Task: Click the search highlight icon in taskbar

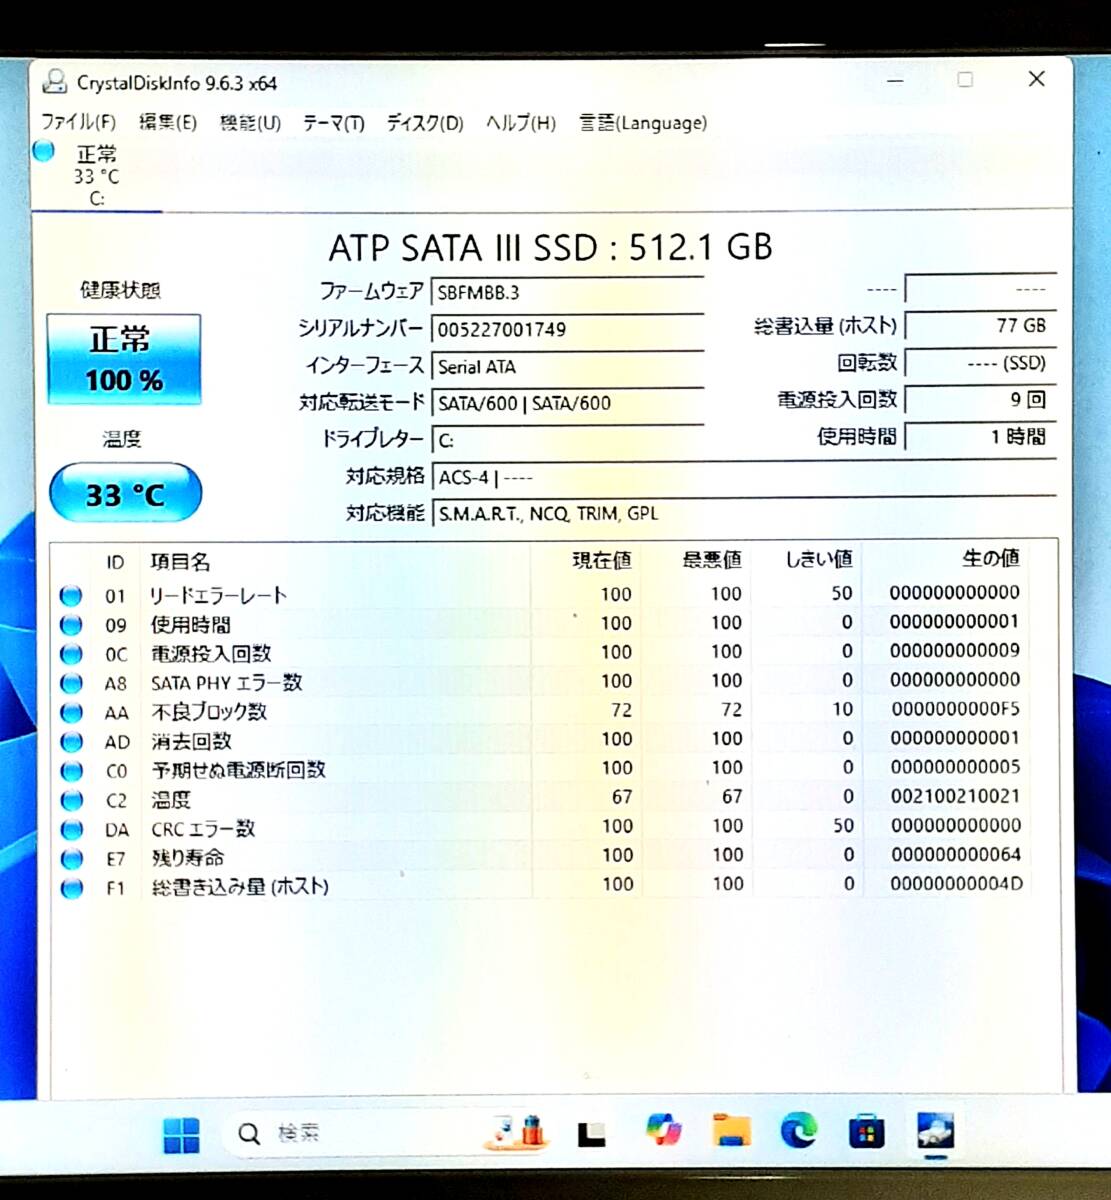Action: pyautogui.click(x=515, y=1131)
